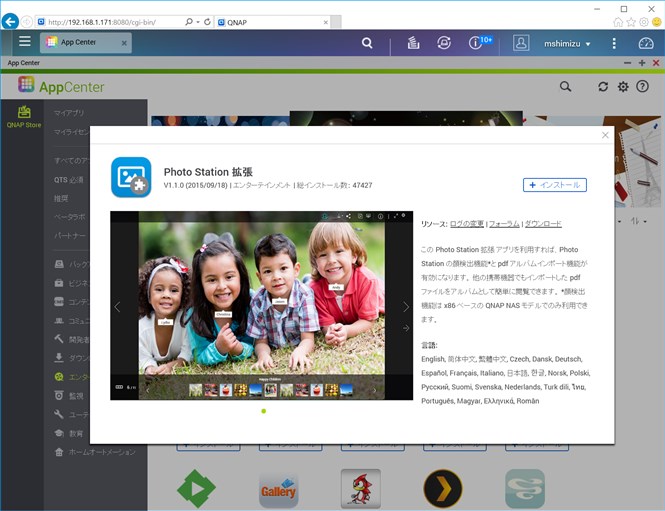Click the browser back button

10,21
